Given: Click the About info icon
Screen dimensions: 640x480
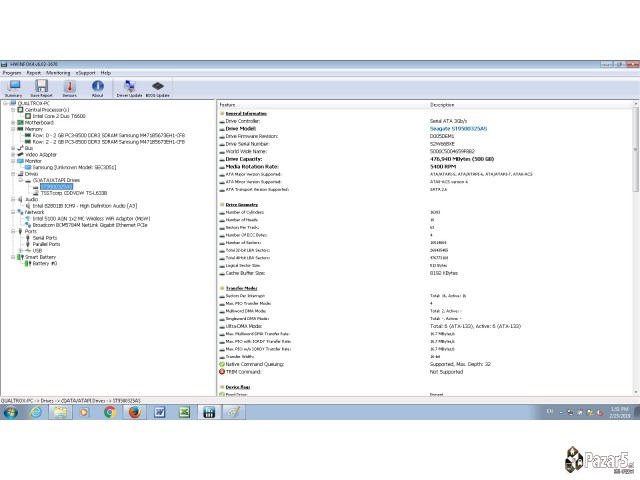Looking at the screenshot, I should (97, 89).
